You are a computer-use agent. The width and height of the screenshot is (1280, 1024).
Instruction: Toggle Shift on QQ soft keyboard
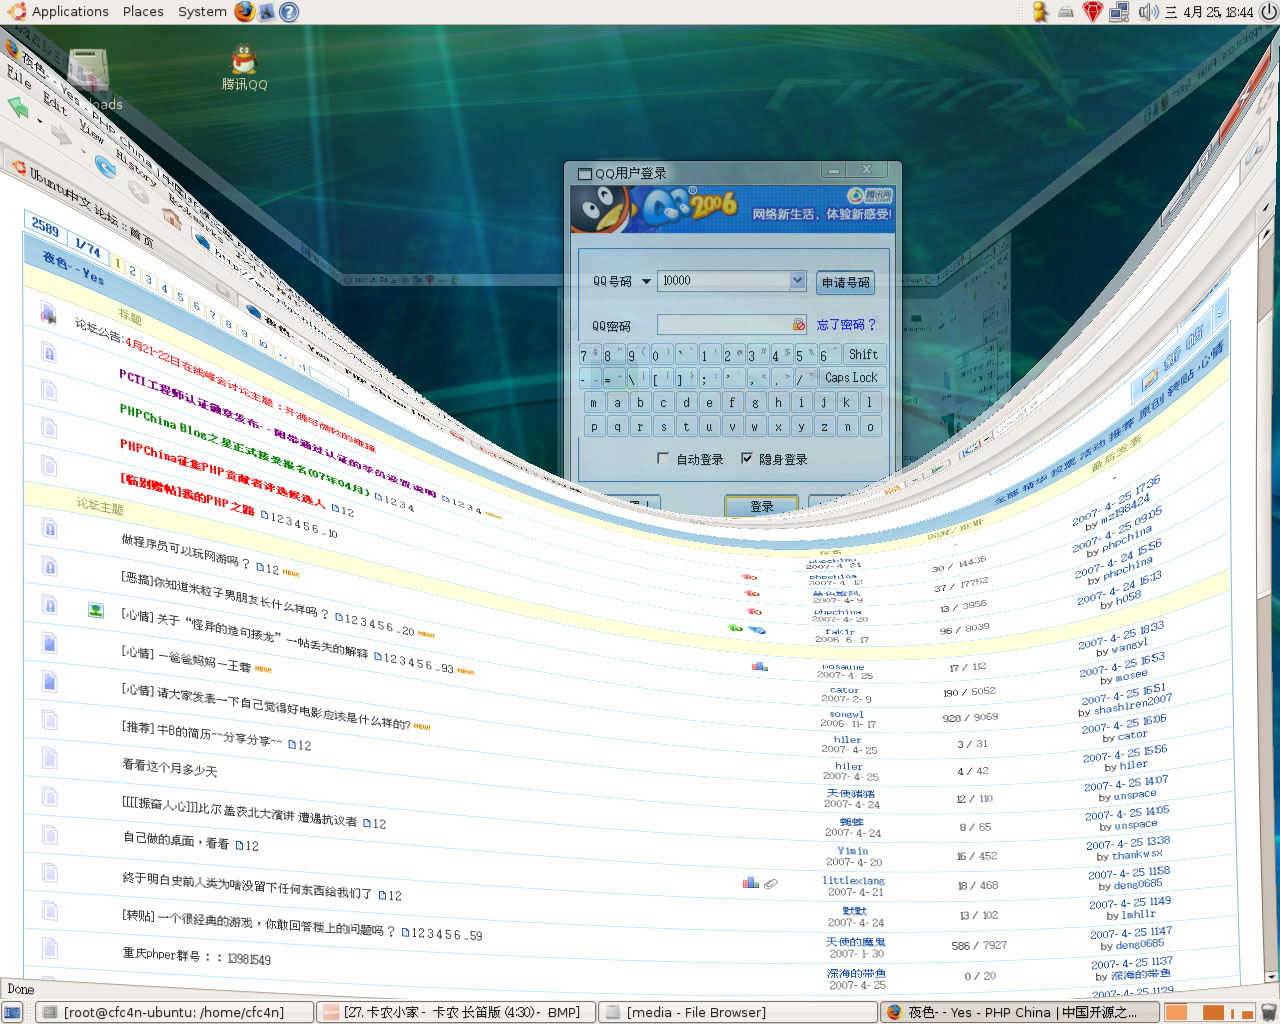(863, 355)
